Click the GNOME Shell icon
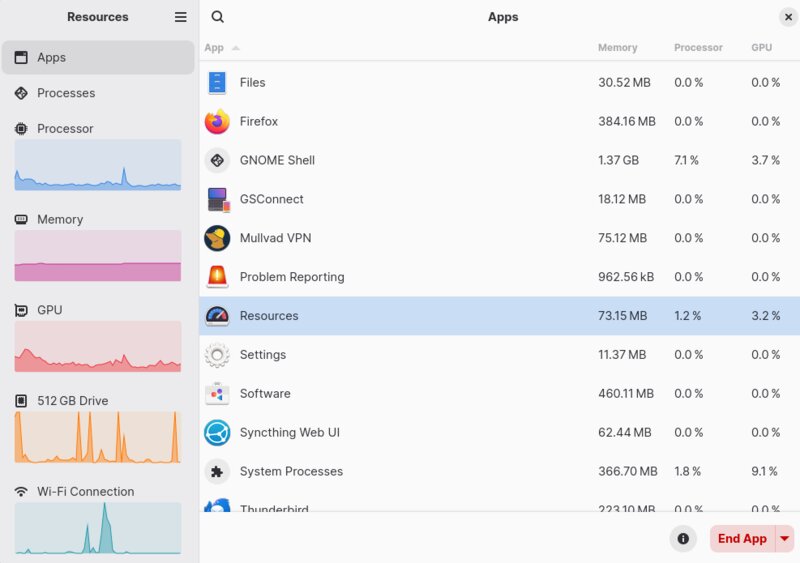 [x=217, y=160]
